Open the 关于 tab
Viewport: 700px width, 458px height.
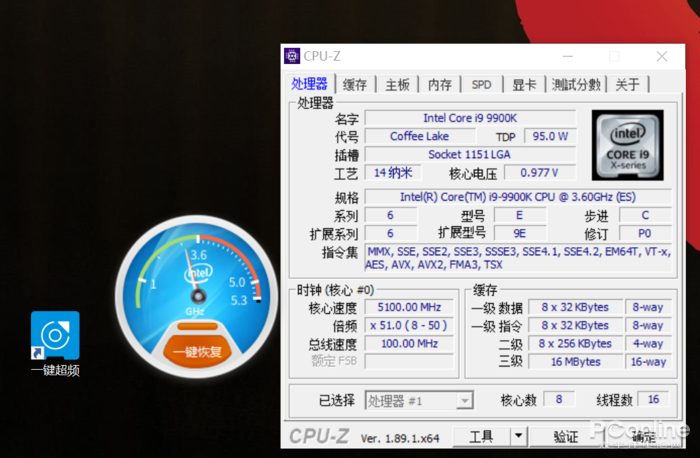point(627,84)
